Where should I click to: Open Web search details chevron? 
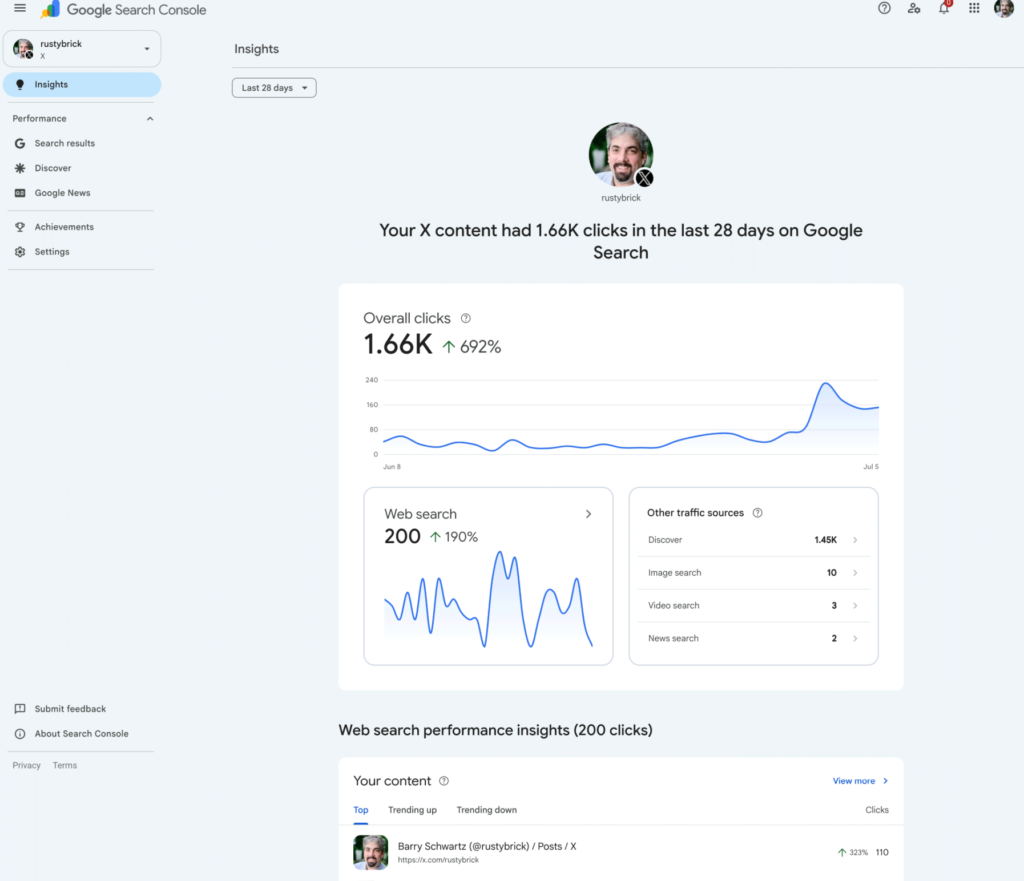pos(588,515)
